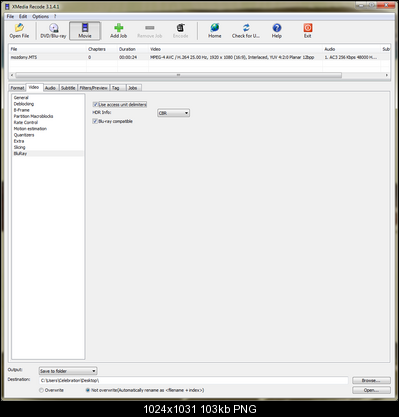Image resolution: width=399 pixels, height=417 pixels.
Task: Select the Overwrite radio button
Action: click(x=41, y=390)
